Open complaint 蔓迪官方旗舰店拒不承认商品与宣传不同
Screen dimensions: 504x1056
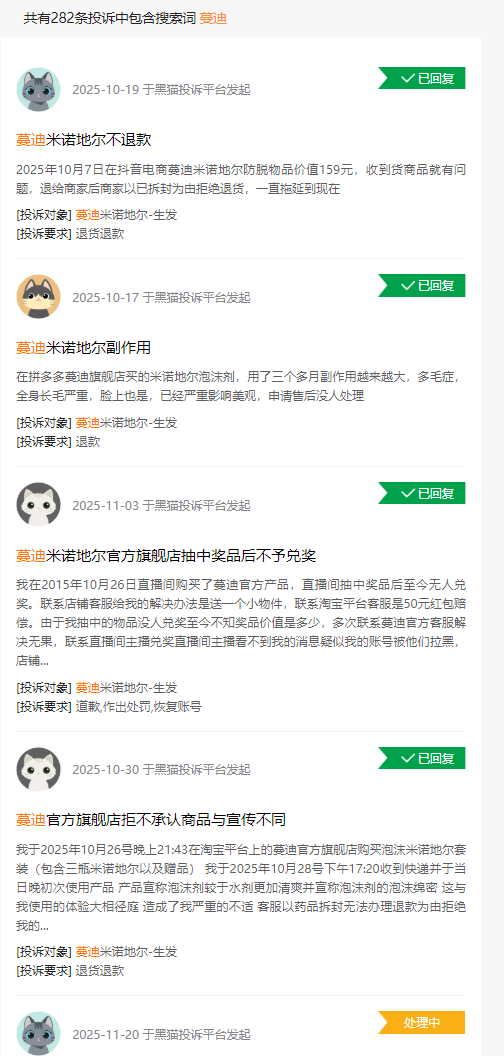[x=151, y=820]
